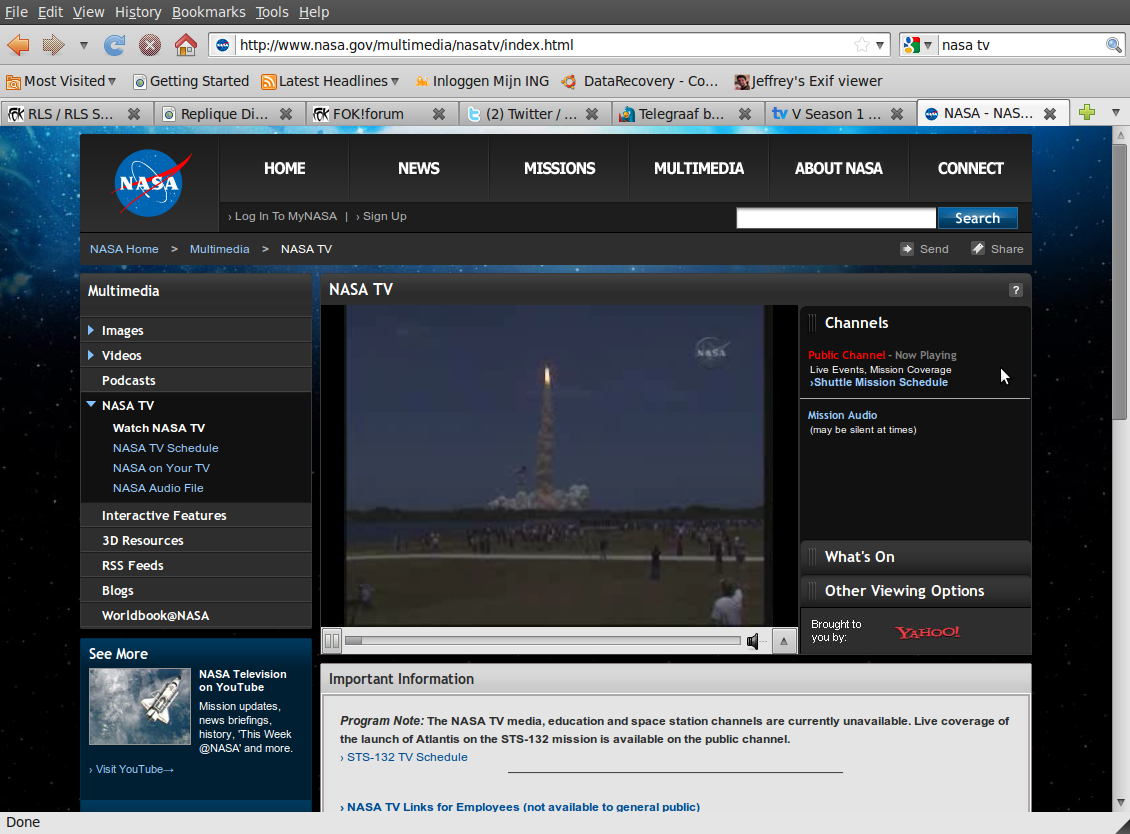The width and height of the screenshot is (1130, 834).
Task: Open the Most Visited bookmarks folder
Action: tap(61, 81)
